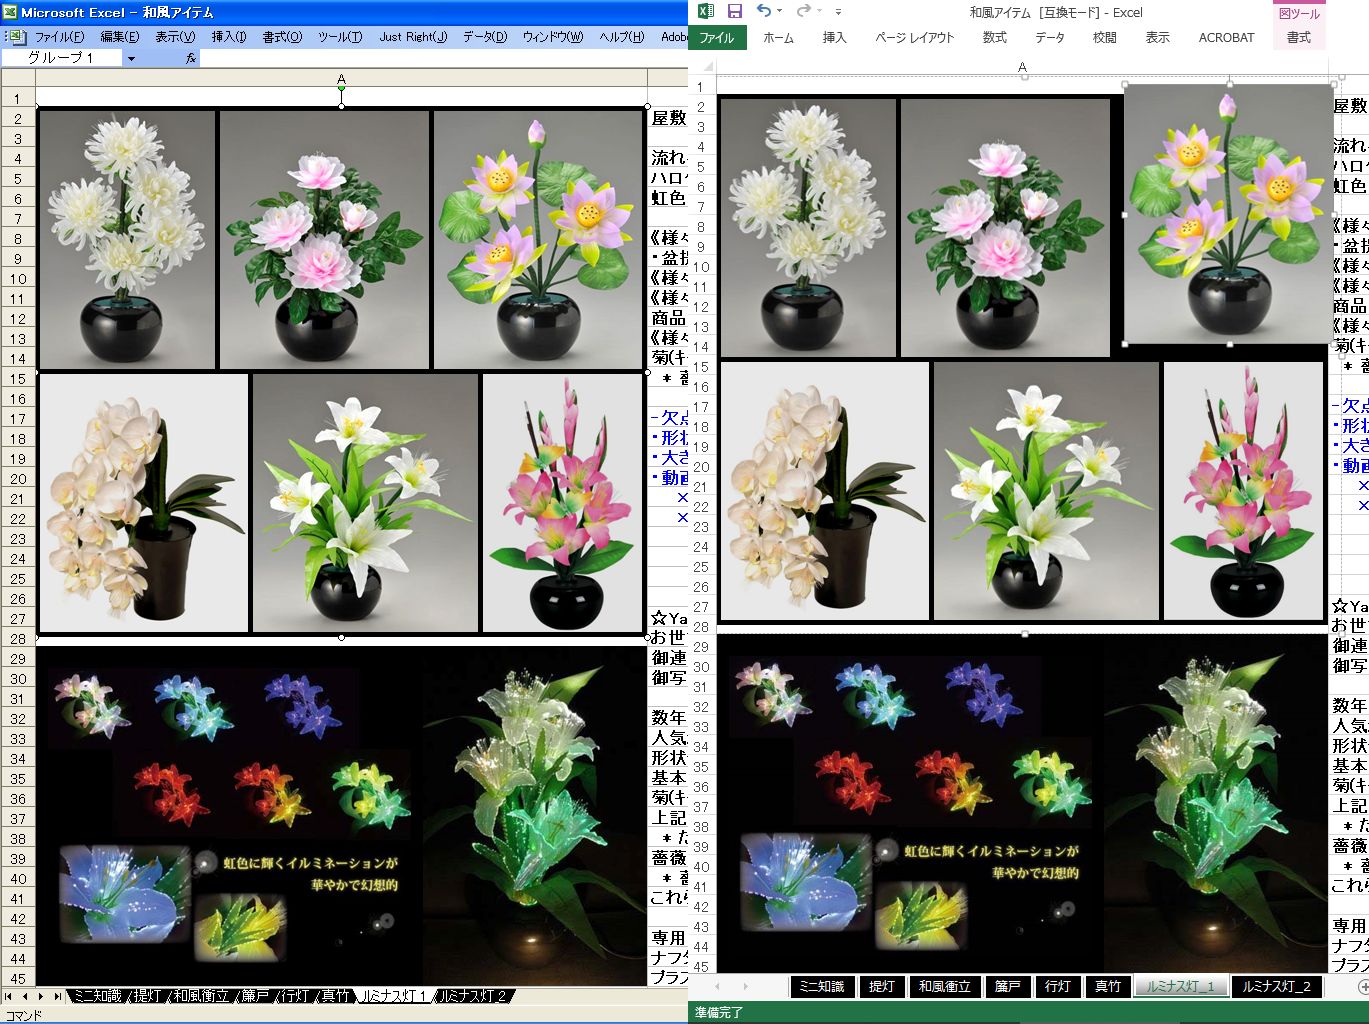Switch to the ページ レイアウト ribbon tab
1369x1024 pixels.
(x=914, y=37)
